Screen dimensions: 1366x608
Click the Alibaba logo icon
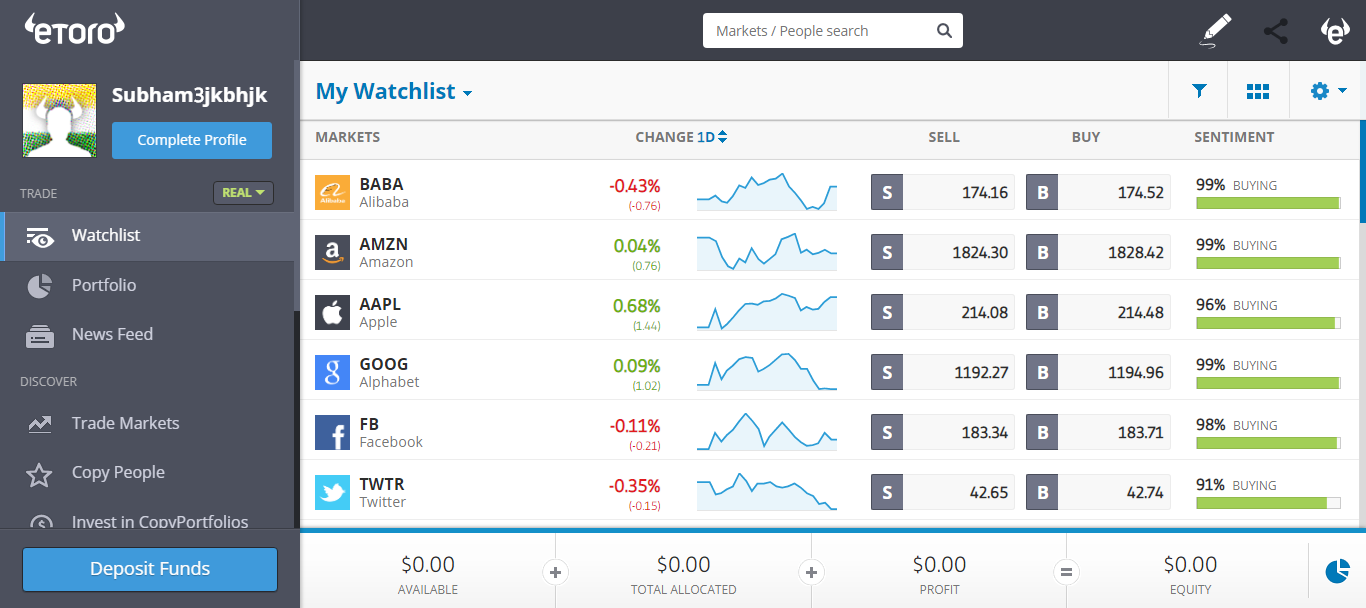pyautogui.click(x=332, y=192)
